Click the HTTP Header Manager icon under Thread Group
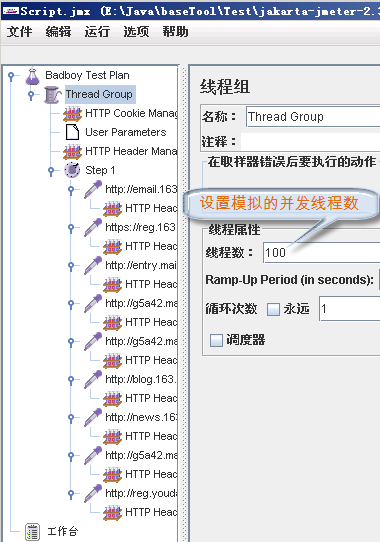The height and width of the screenshot is (542, 380). point(72,152)
